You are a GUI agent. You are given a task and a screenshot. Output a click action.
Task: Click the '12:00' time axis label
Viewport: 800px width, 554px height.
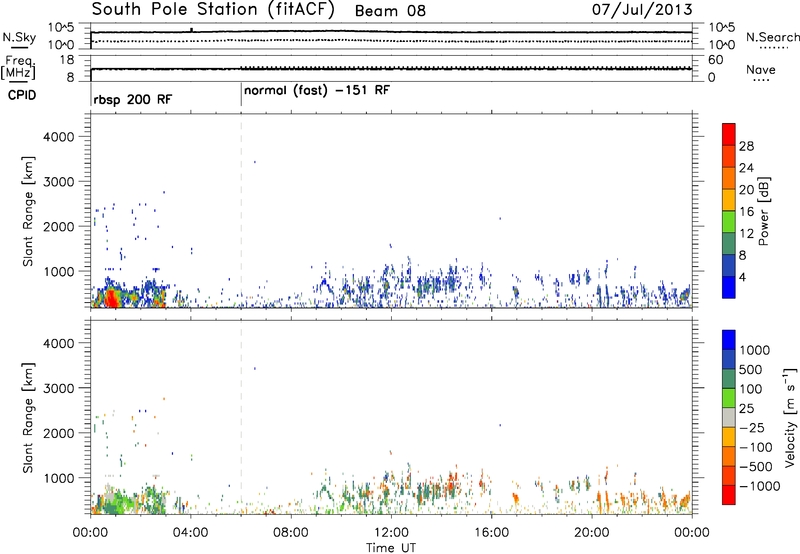tap(391, 533)
